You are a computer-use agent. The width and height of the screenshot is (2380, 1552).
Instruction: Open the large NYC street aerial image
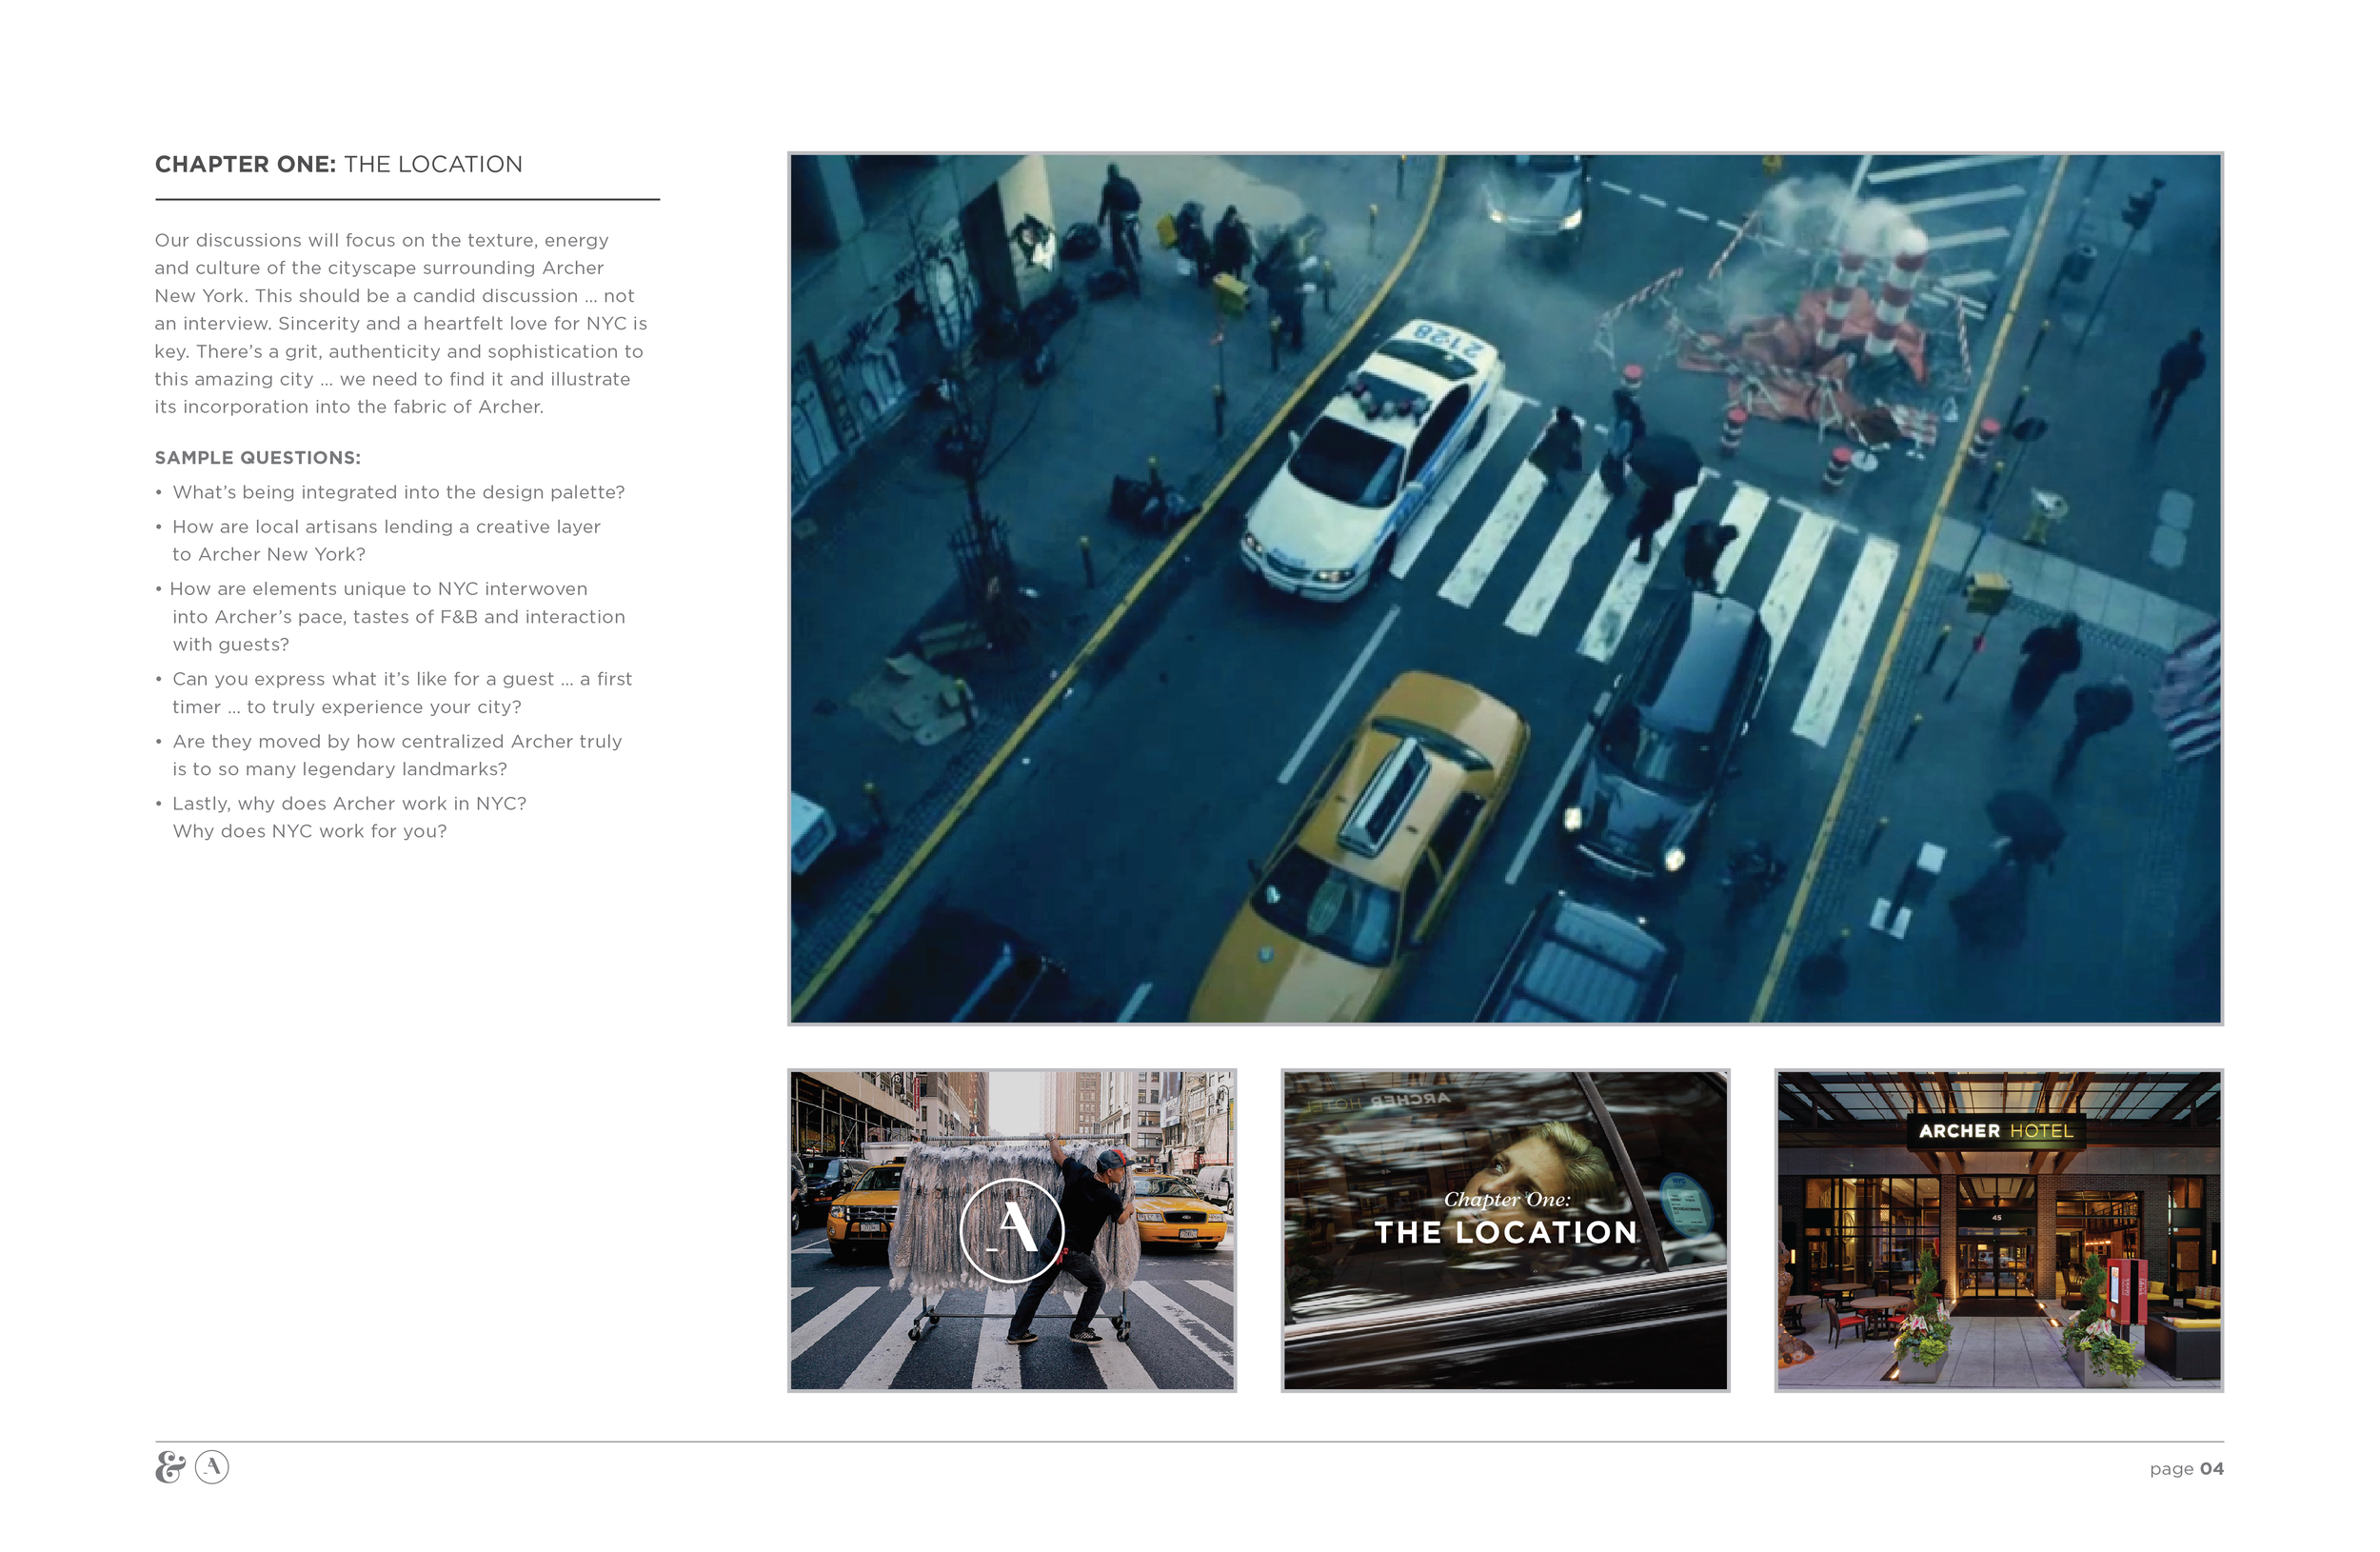pos(1505,588)
